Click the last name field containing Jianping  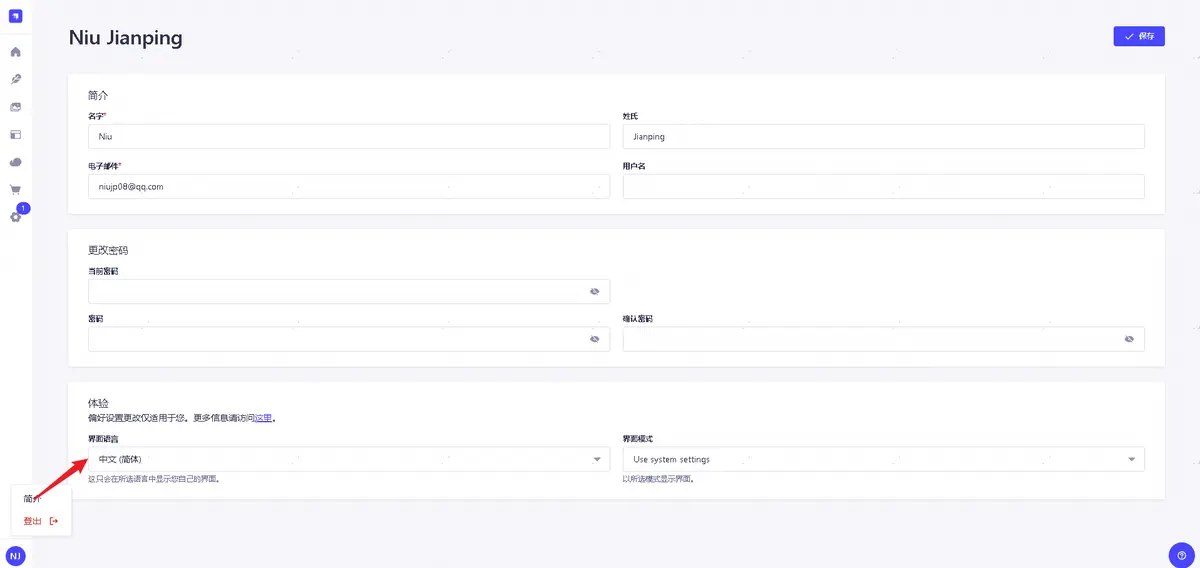click(884, 136)
